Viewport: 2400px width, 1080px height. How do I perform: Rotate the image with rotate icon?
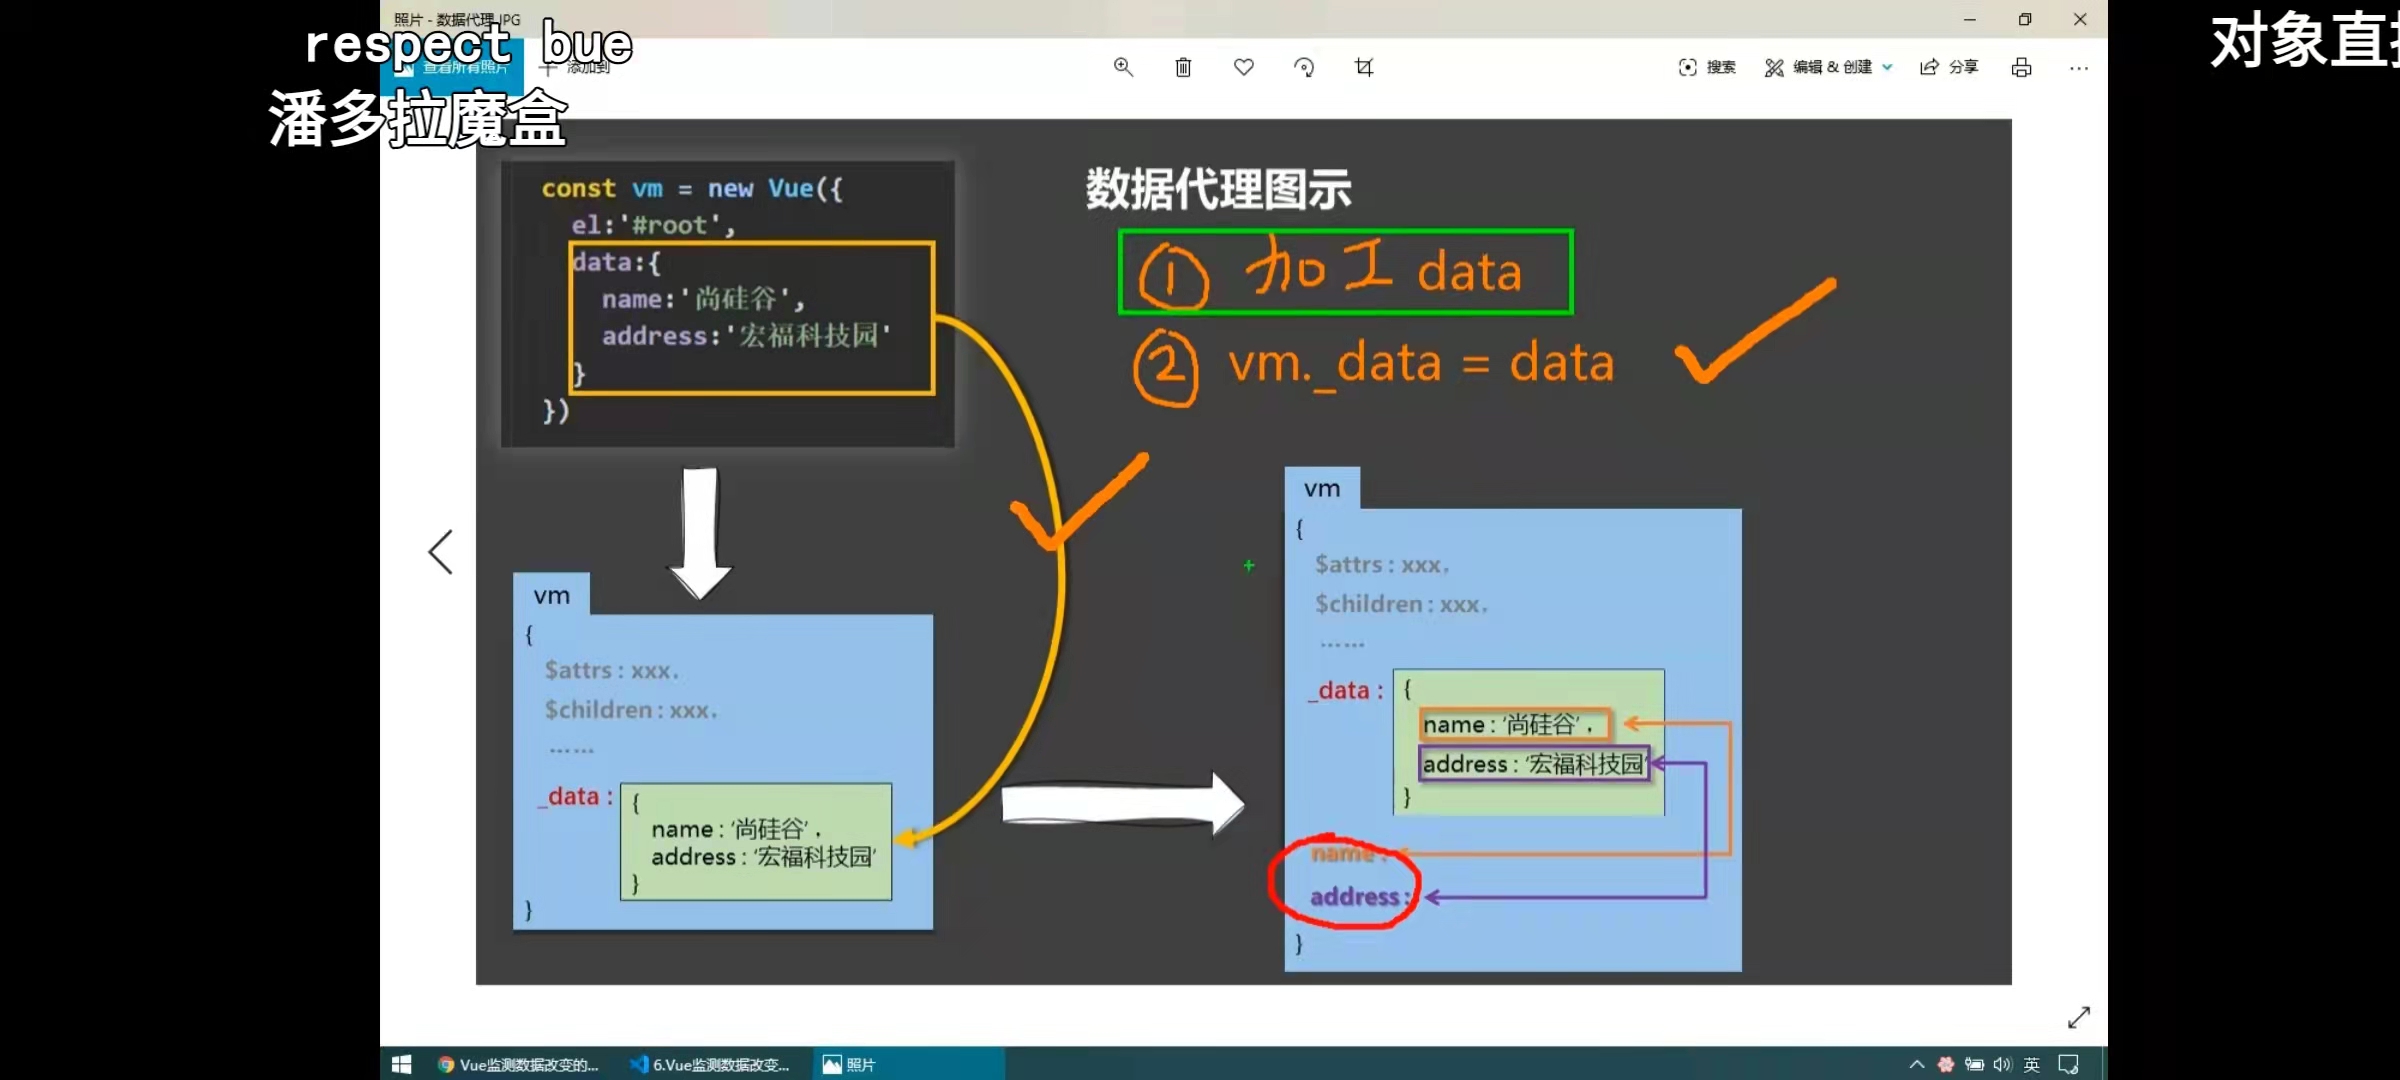click(1304, 67)
